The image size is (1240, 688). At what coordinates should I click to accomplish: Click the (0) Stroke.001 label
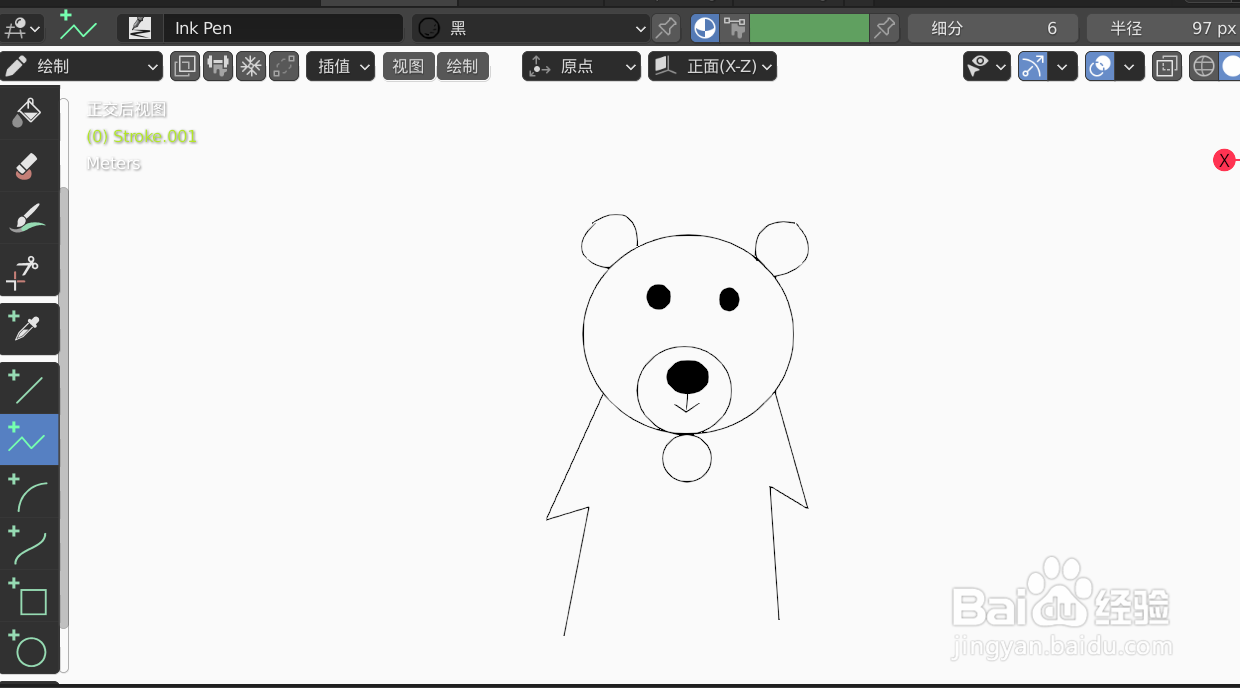(x=142, y=137)
